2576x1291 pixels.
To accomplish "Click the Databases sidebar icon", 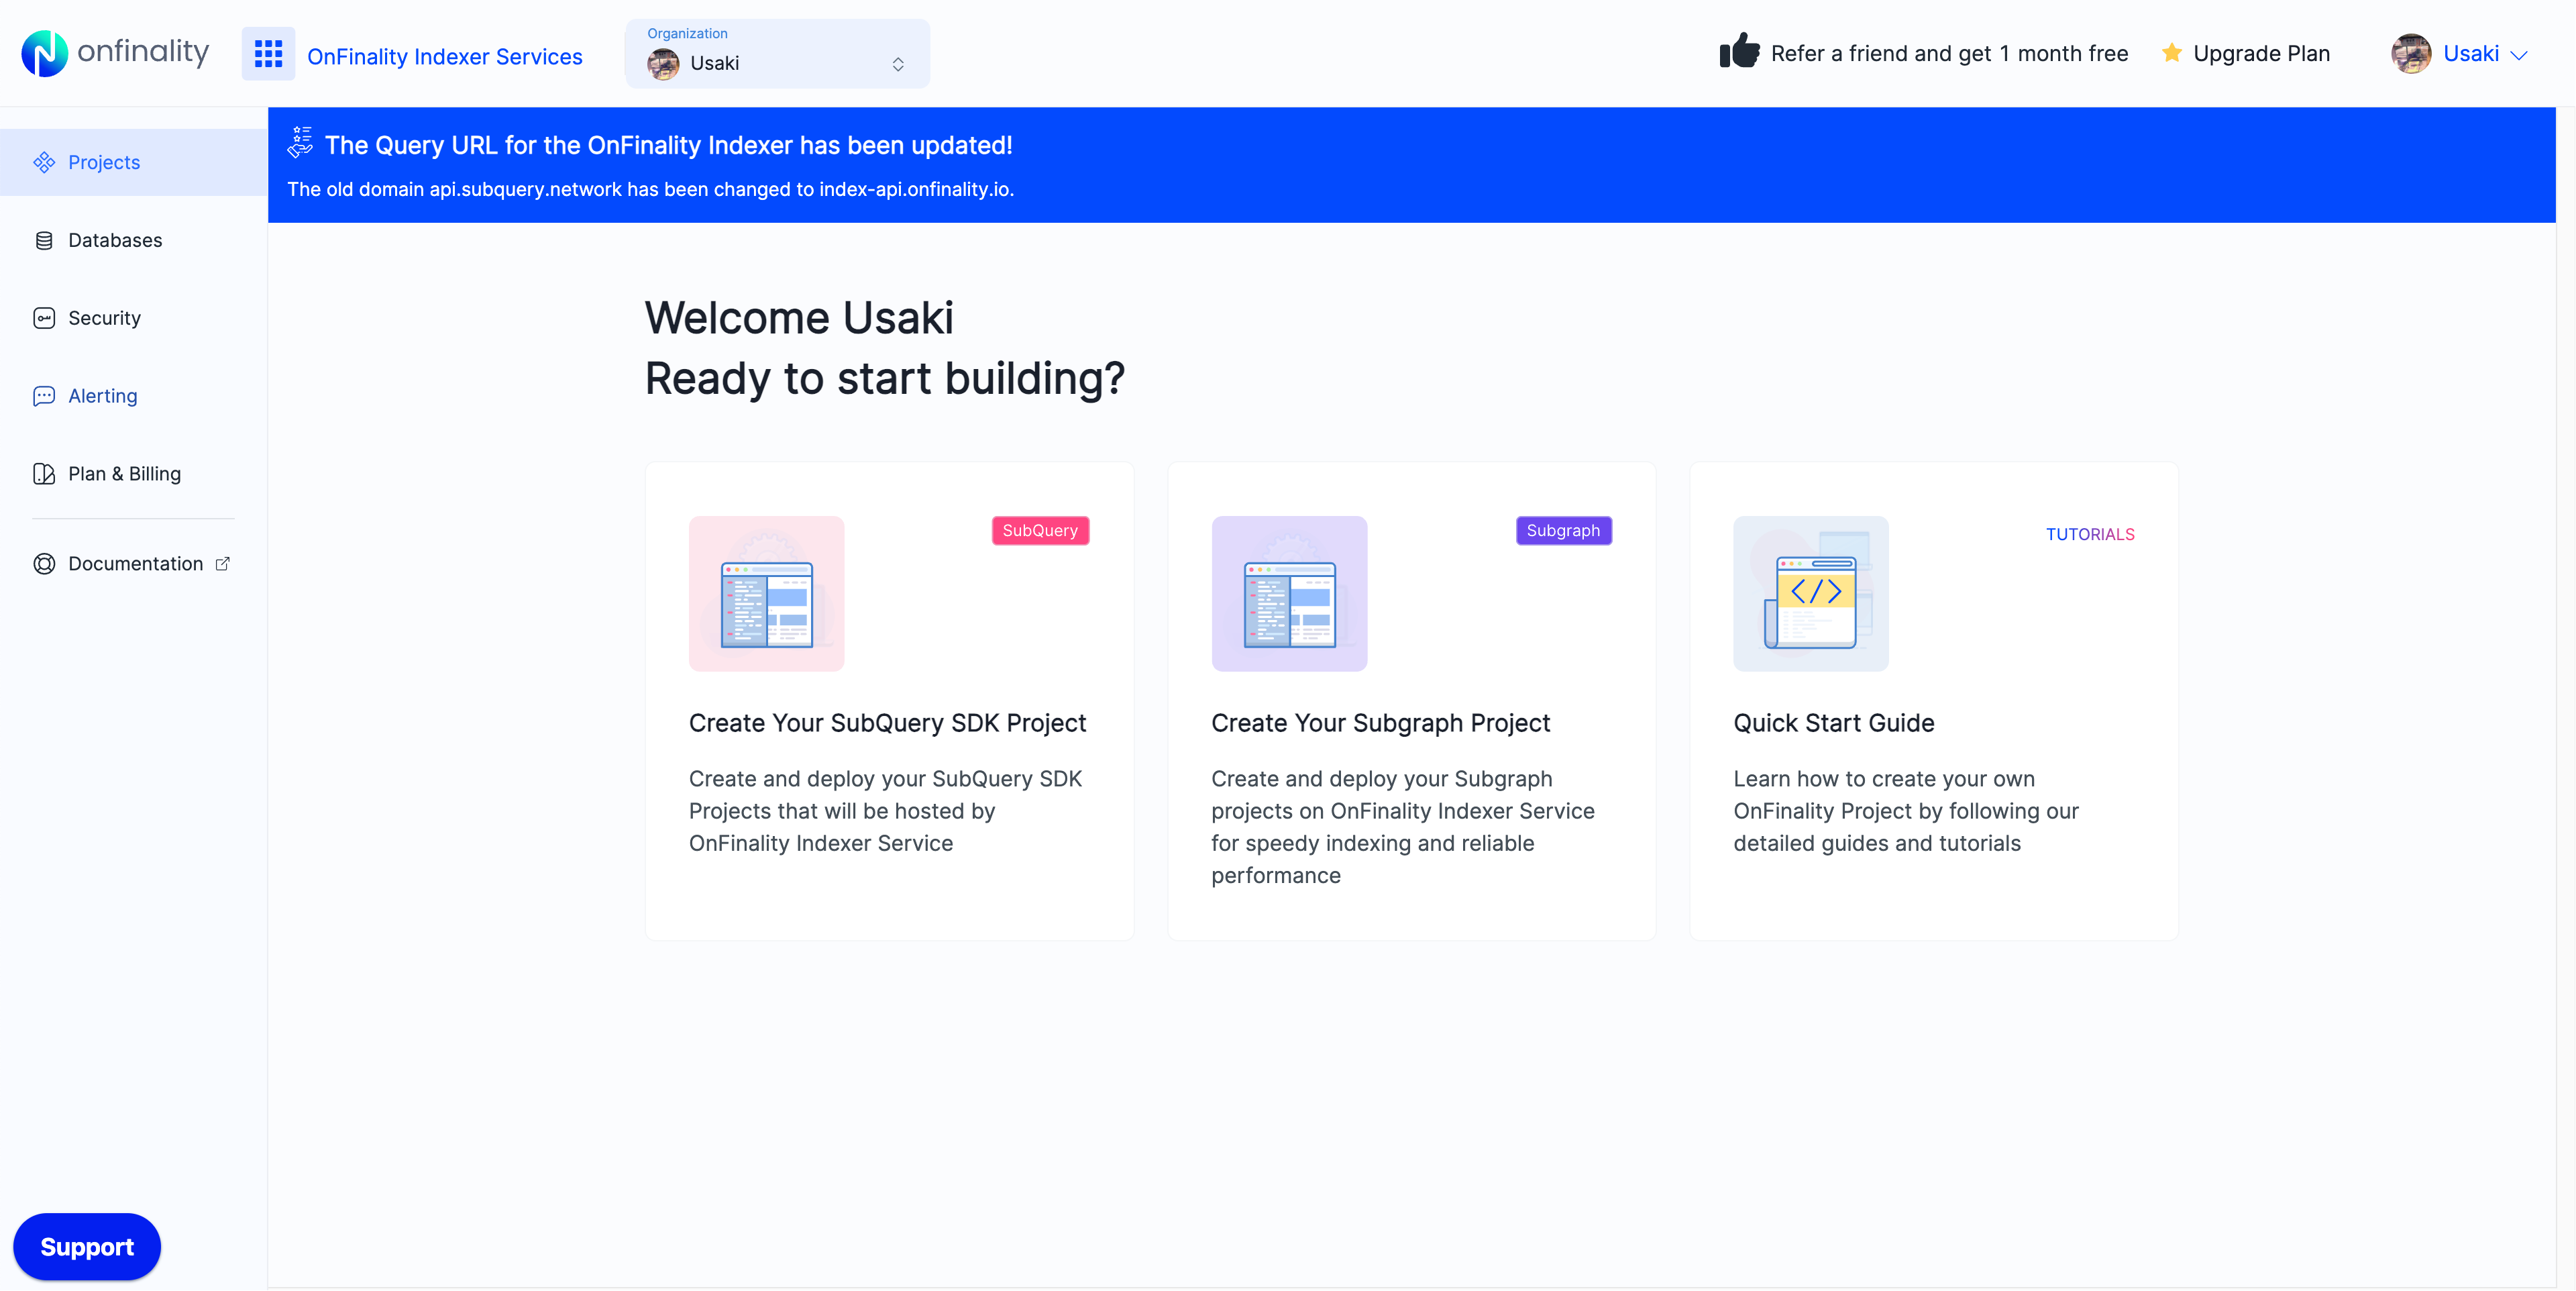I will coord(44,240).
